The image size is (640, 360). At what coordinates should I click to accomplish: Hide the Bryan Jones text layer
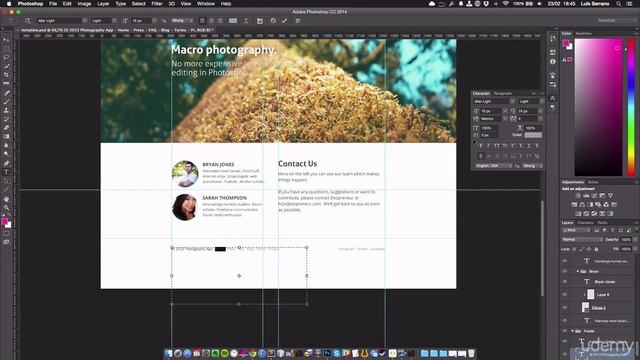[x=565, y=282]
